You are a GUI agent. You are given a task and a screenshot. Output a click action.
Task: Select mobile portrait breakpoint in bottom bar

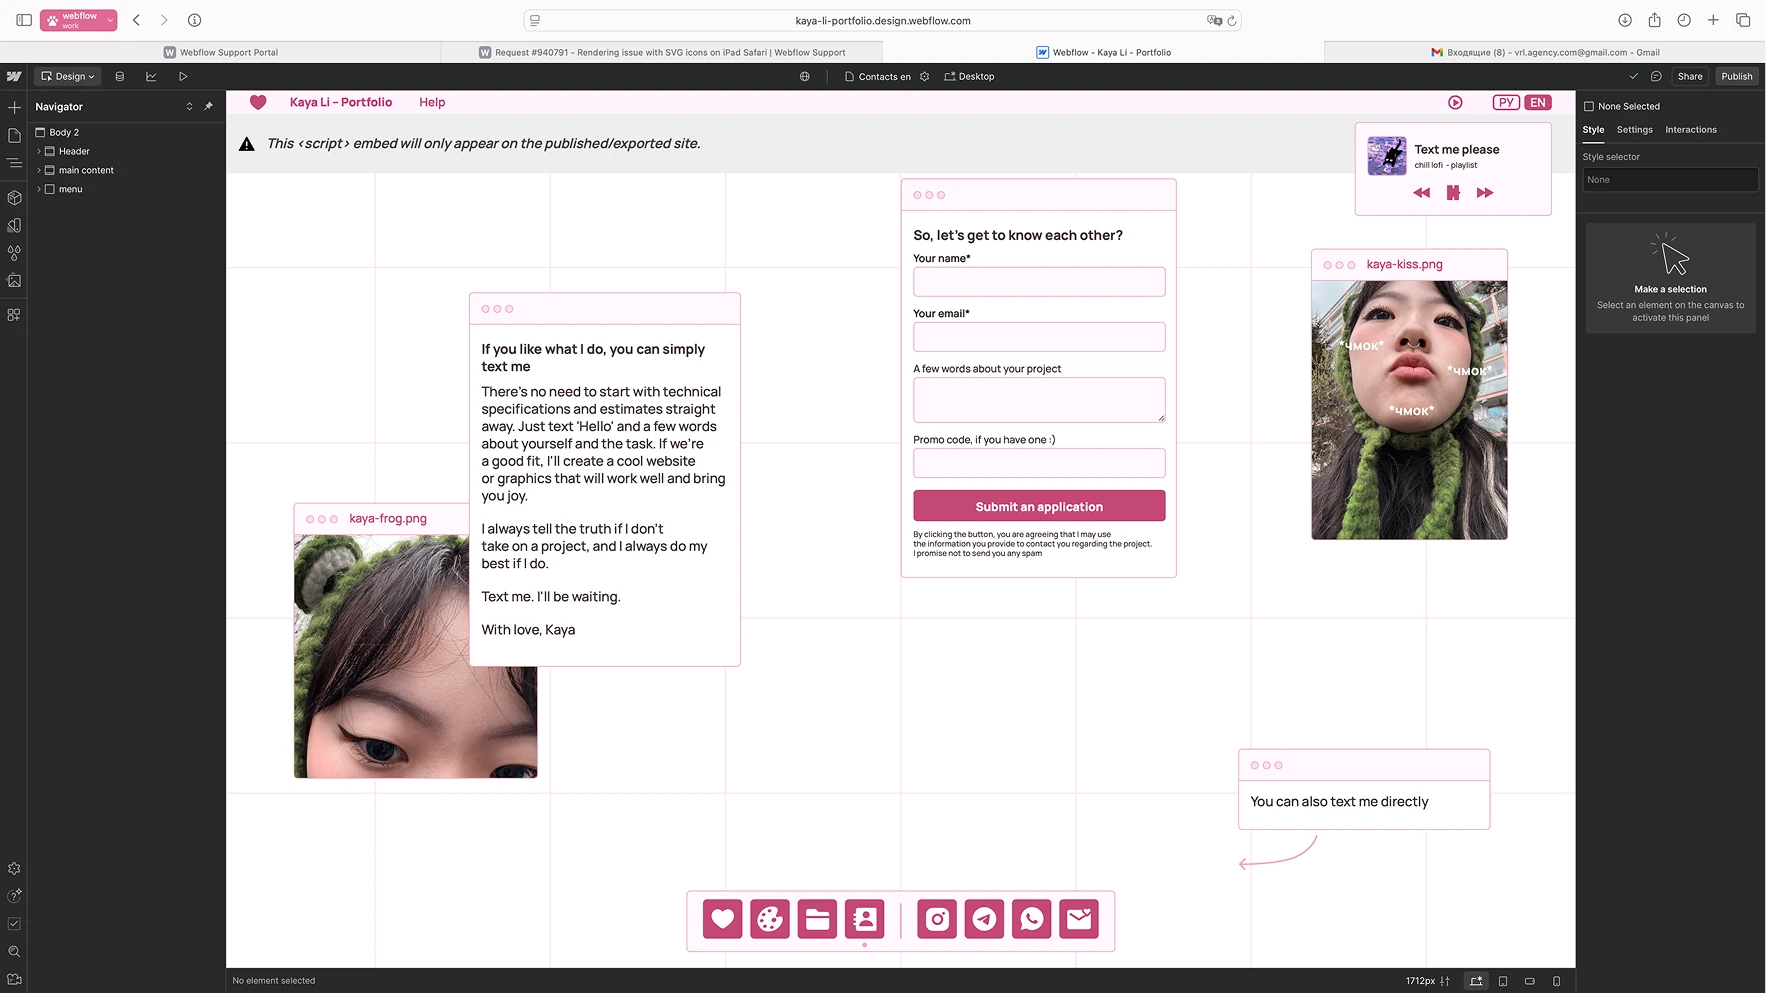[x=1556, y=981]
